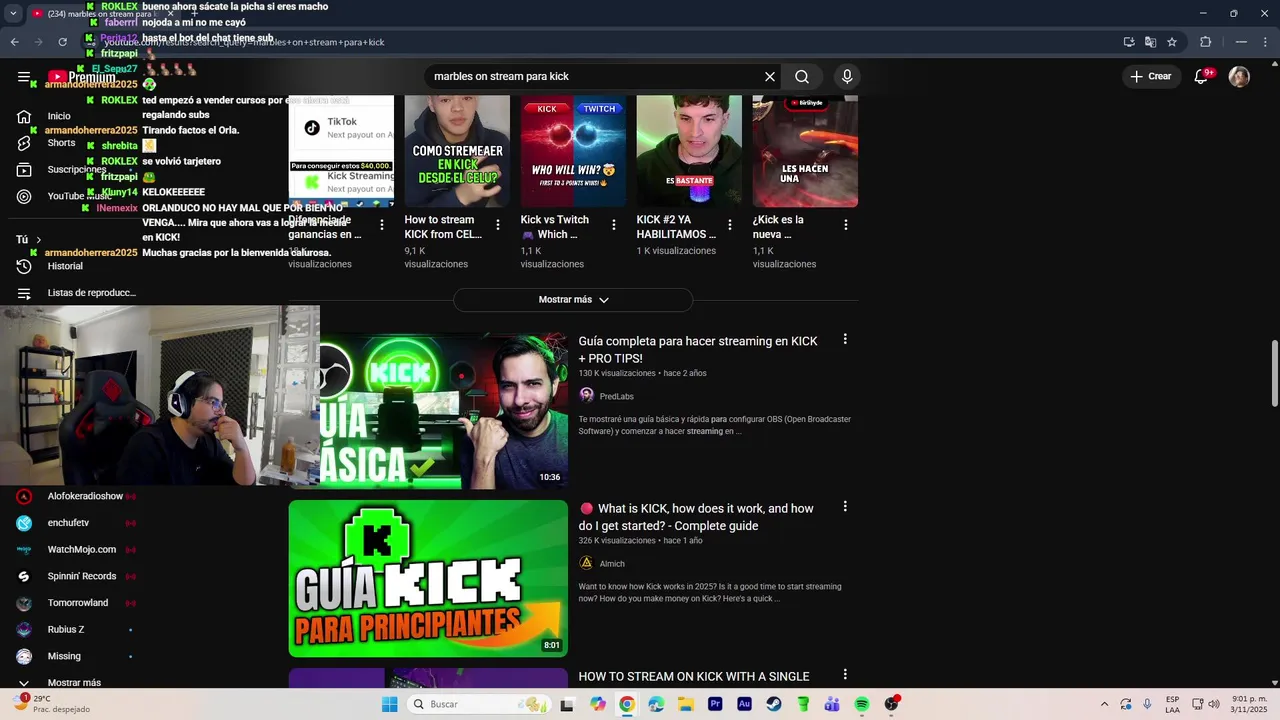Open Shorts in the sidebar
Image resolution: width=1280 pixels, height=720 pixels.
(61, 143)
